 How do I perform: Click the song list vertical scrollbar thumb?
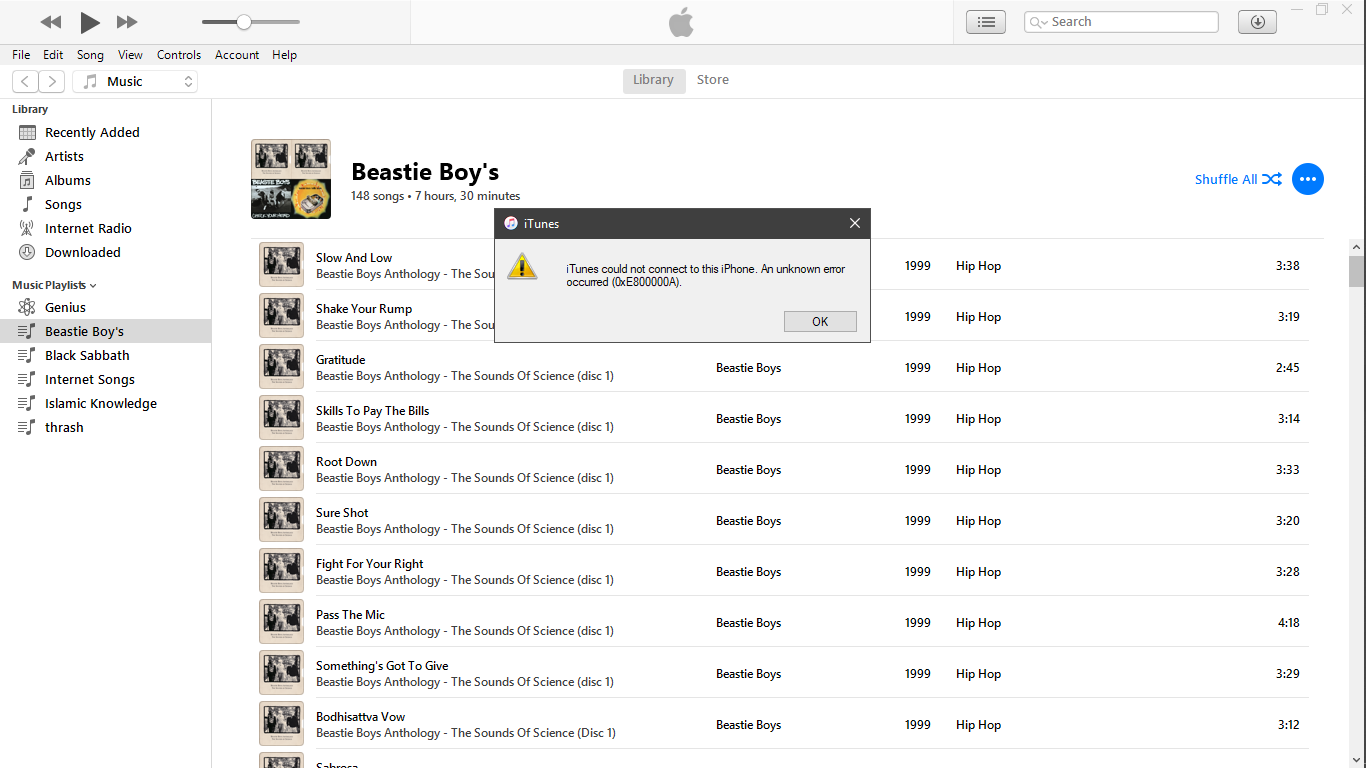(1357, 271)
